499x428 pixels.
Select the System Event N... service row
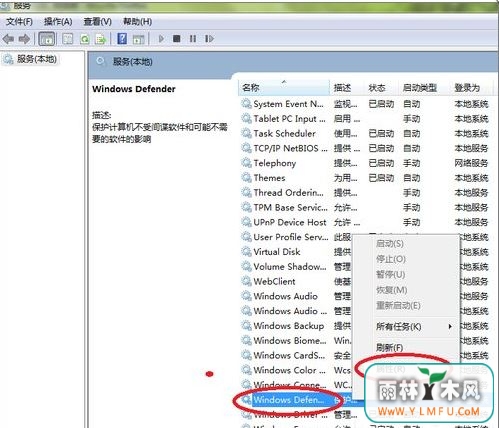pyautogui.click(x=365, y=104)
